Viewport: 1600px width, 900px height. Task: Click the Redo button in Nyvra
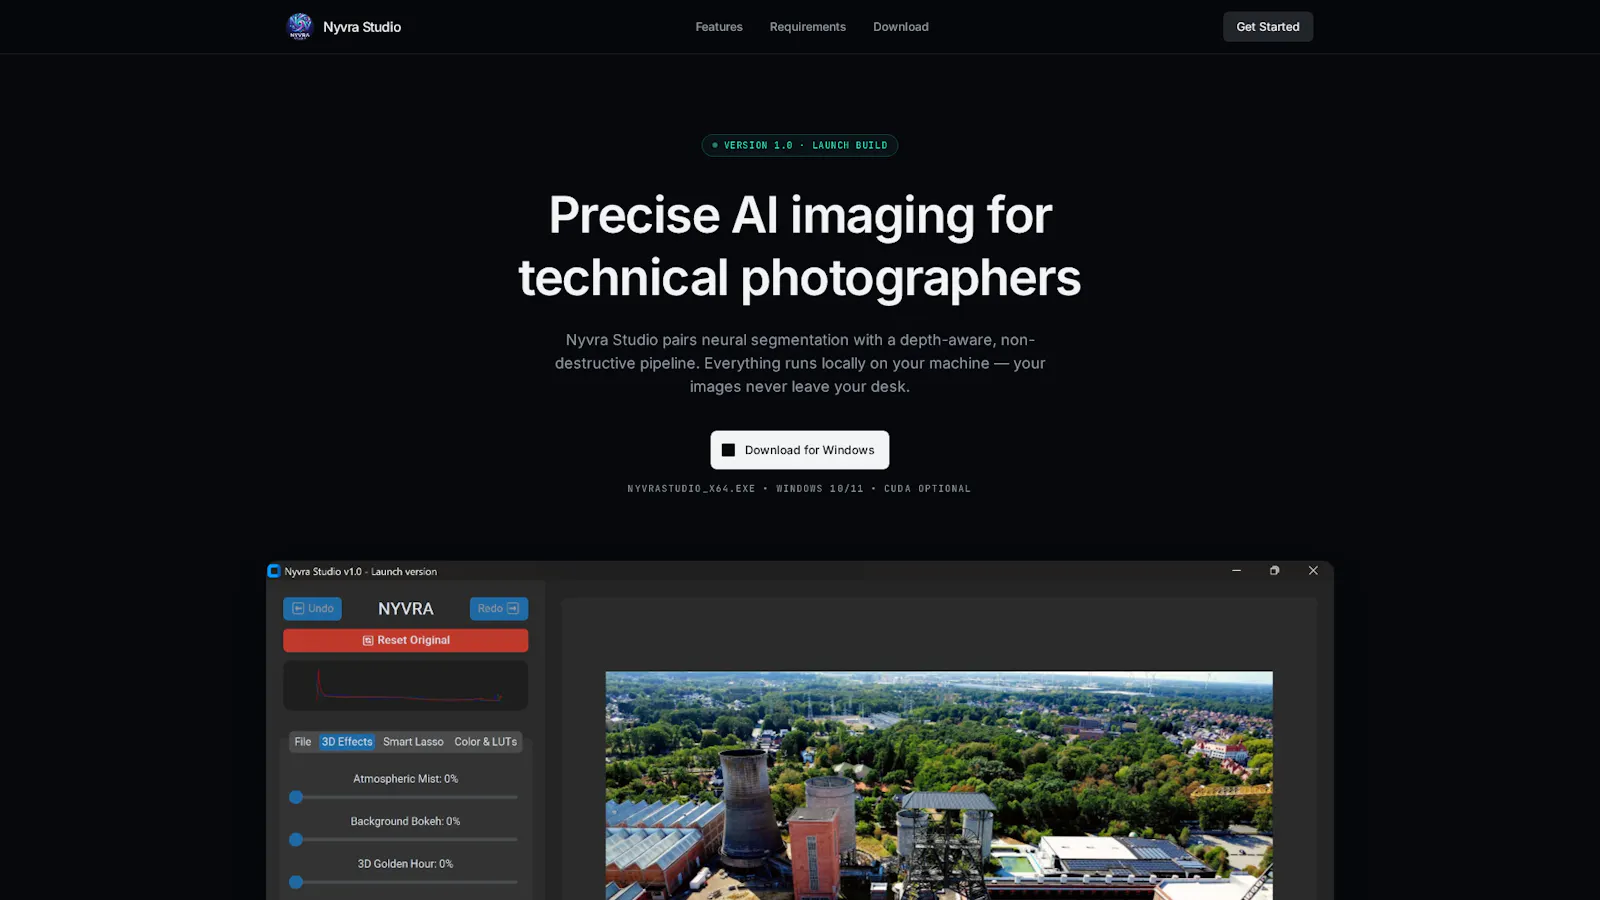tap(498, 608)
